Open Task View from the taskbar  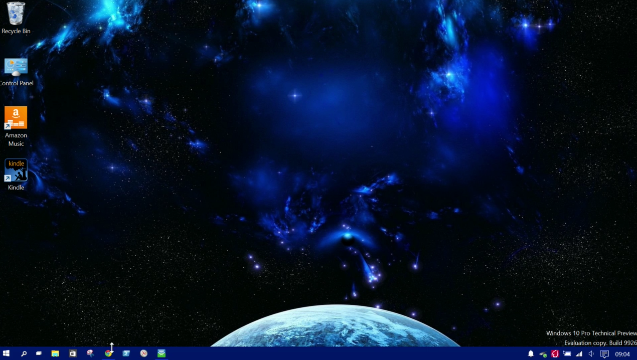[x=39, y=353]
